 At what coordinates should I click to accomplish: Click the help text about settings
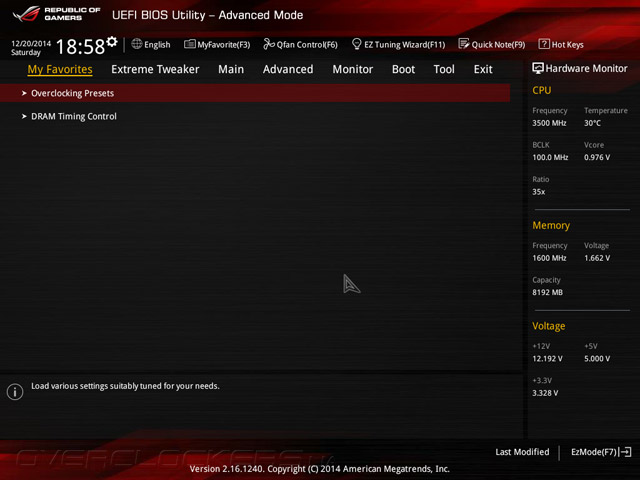coord(125,386)
